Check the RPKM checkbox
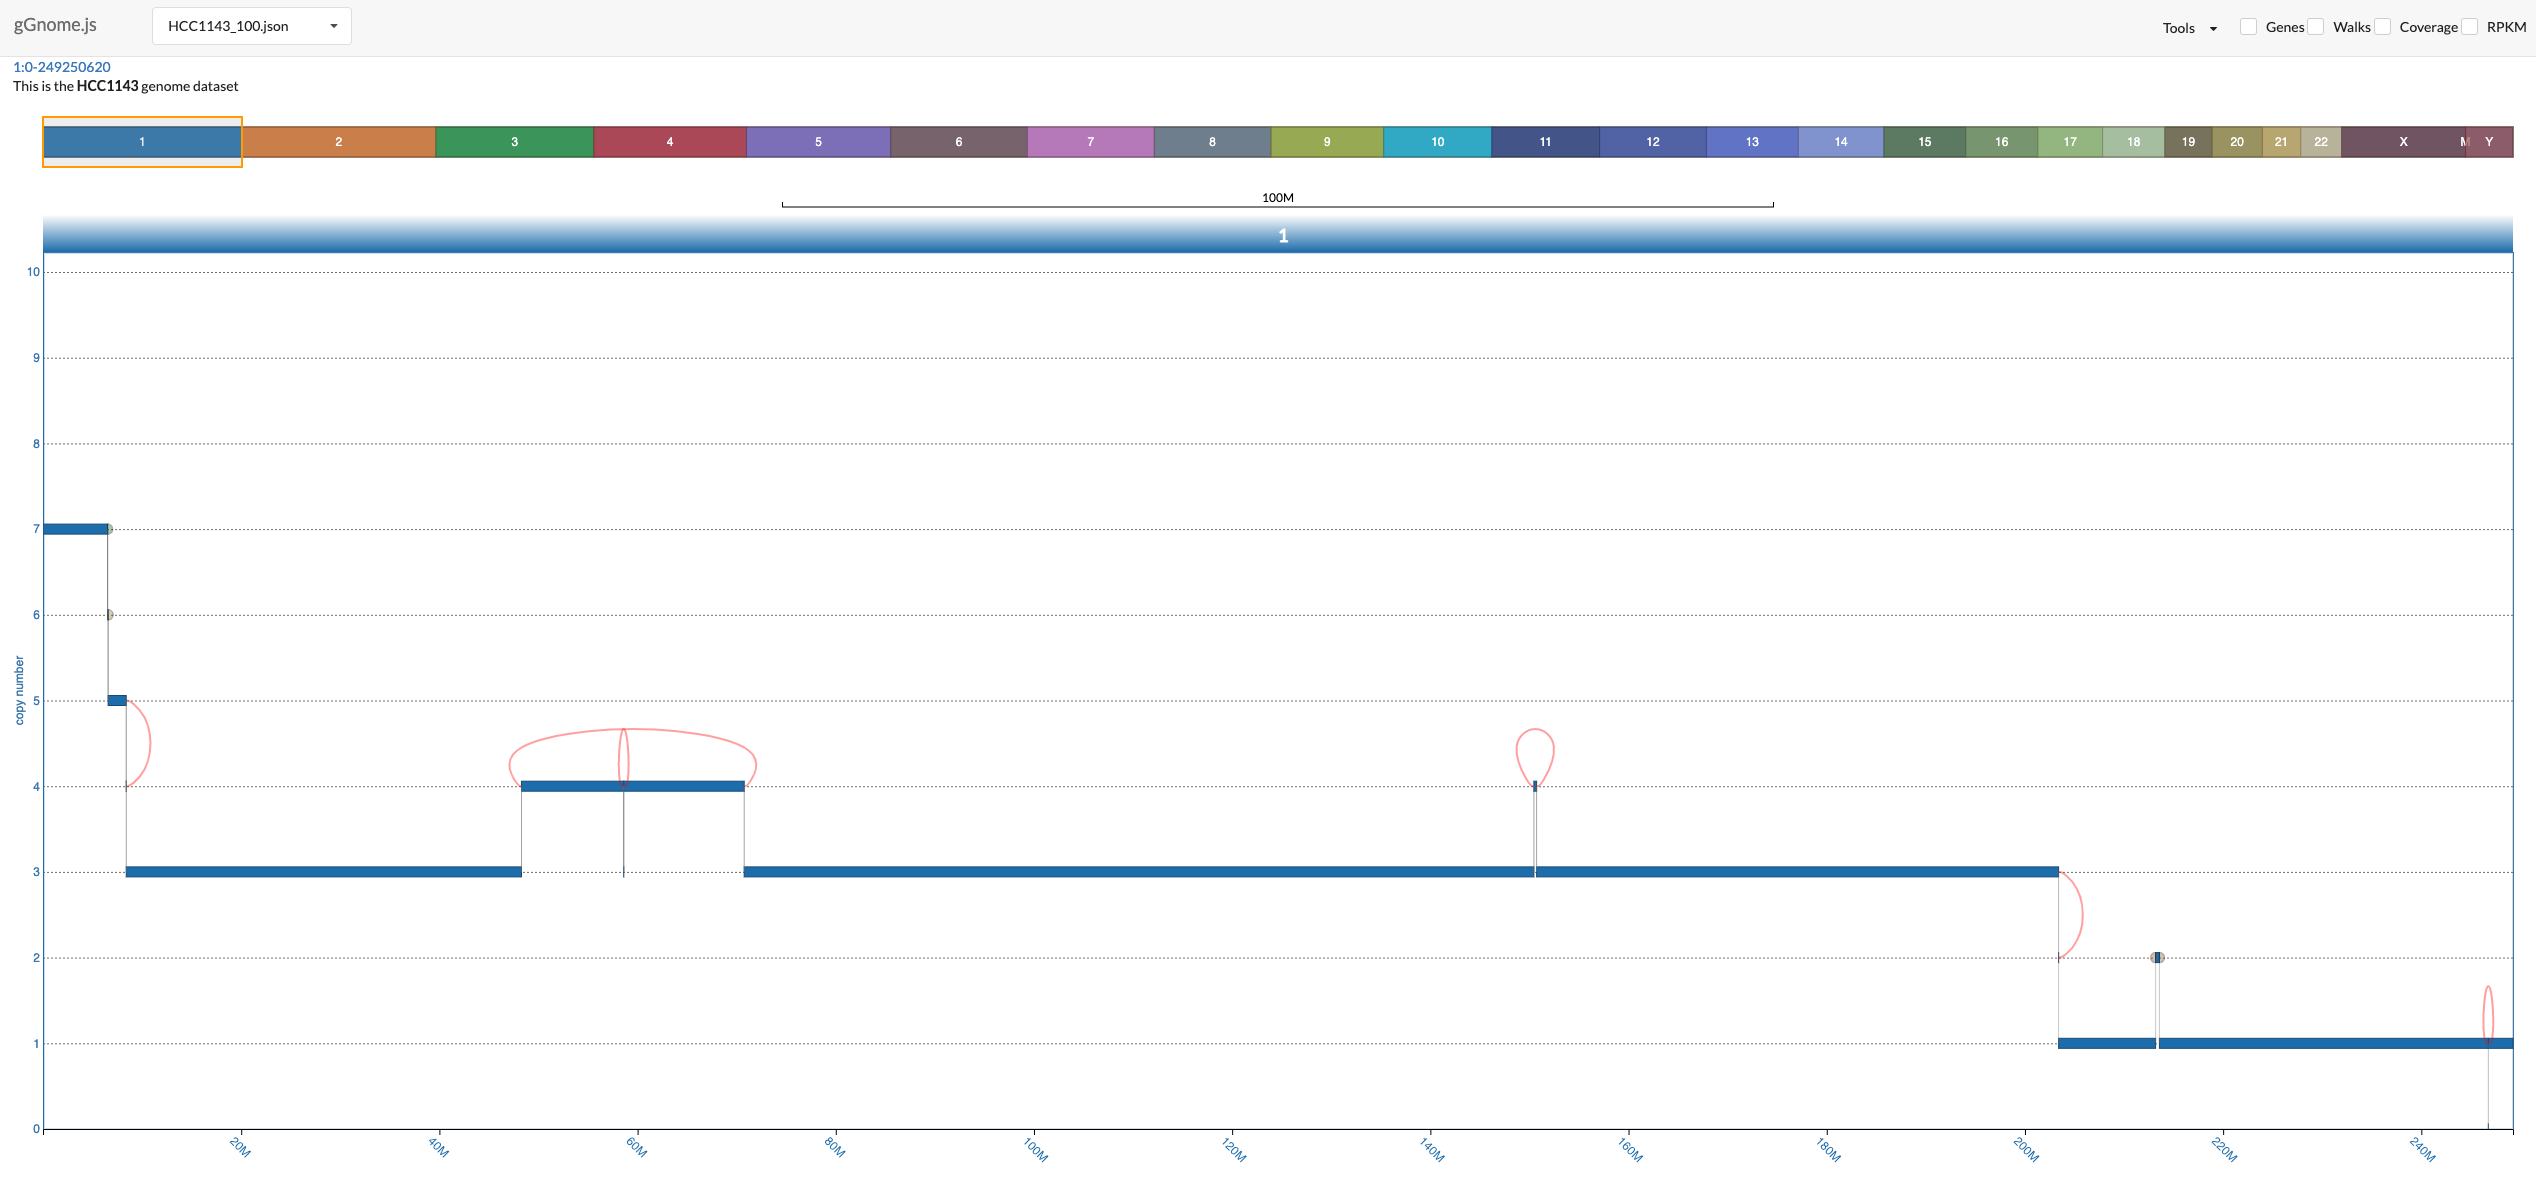The height and width of the screenshot is (1184, 2536). coord(2470,27)
